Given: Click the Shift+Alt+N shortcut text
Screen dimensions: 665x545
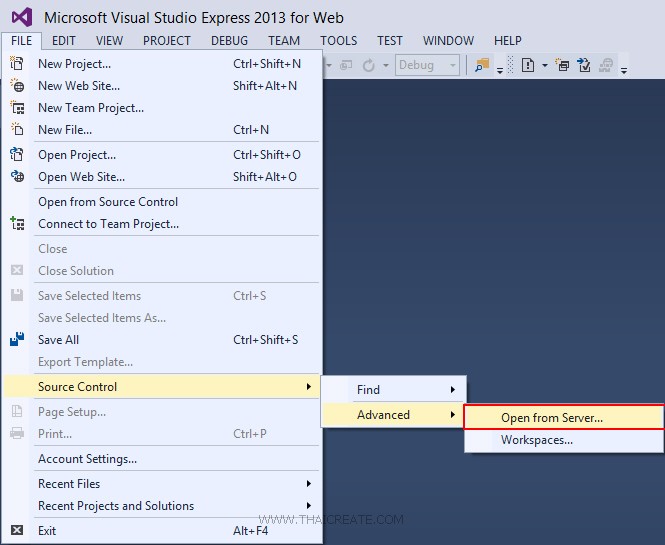Looking at the screenshot, I should point(265,86).
